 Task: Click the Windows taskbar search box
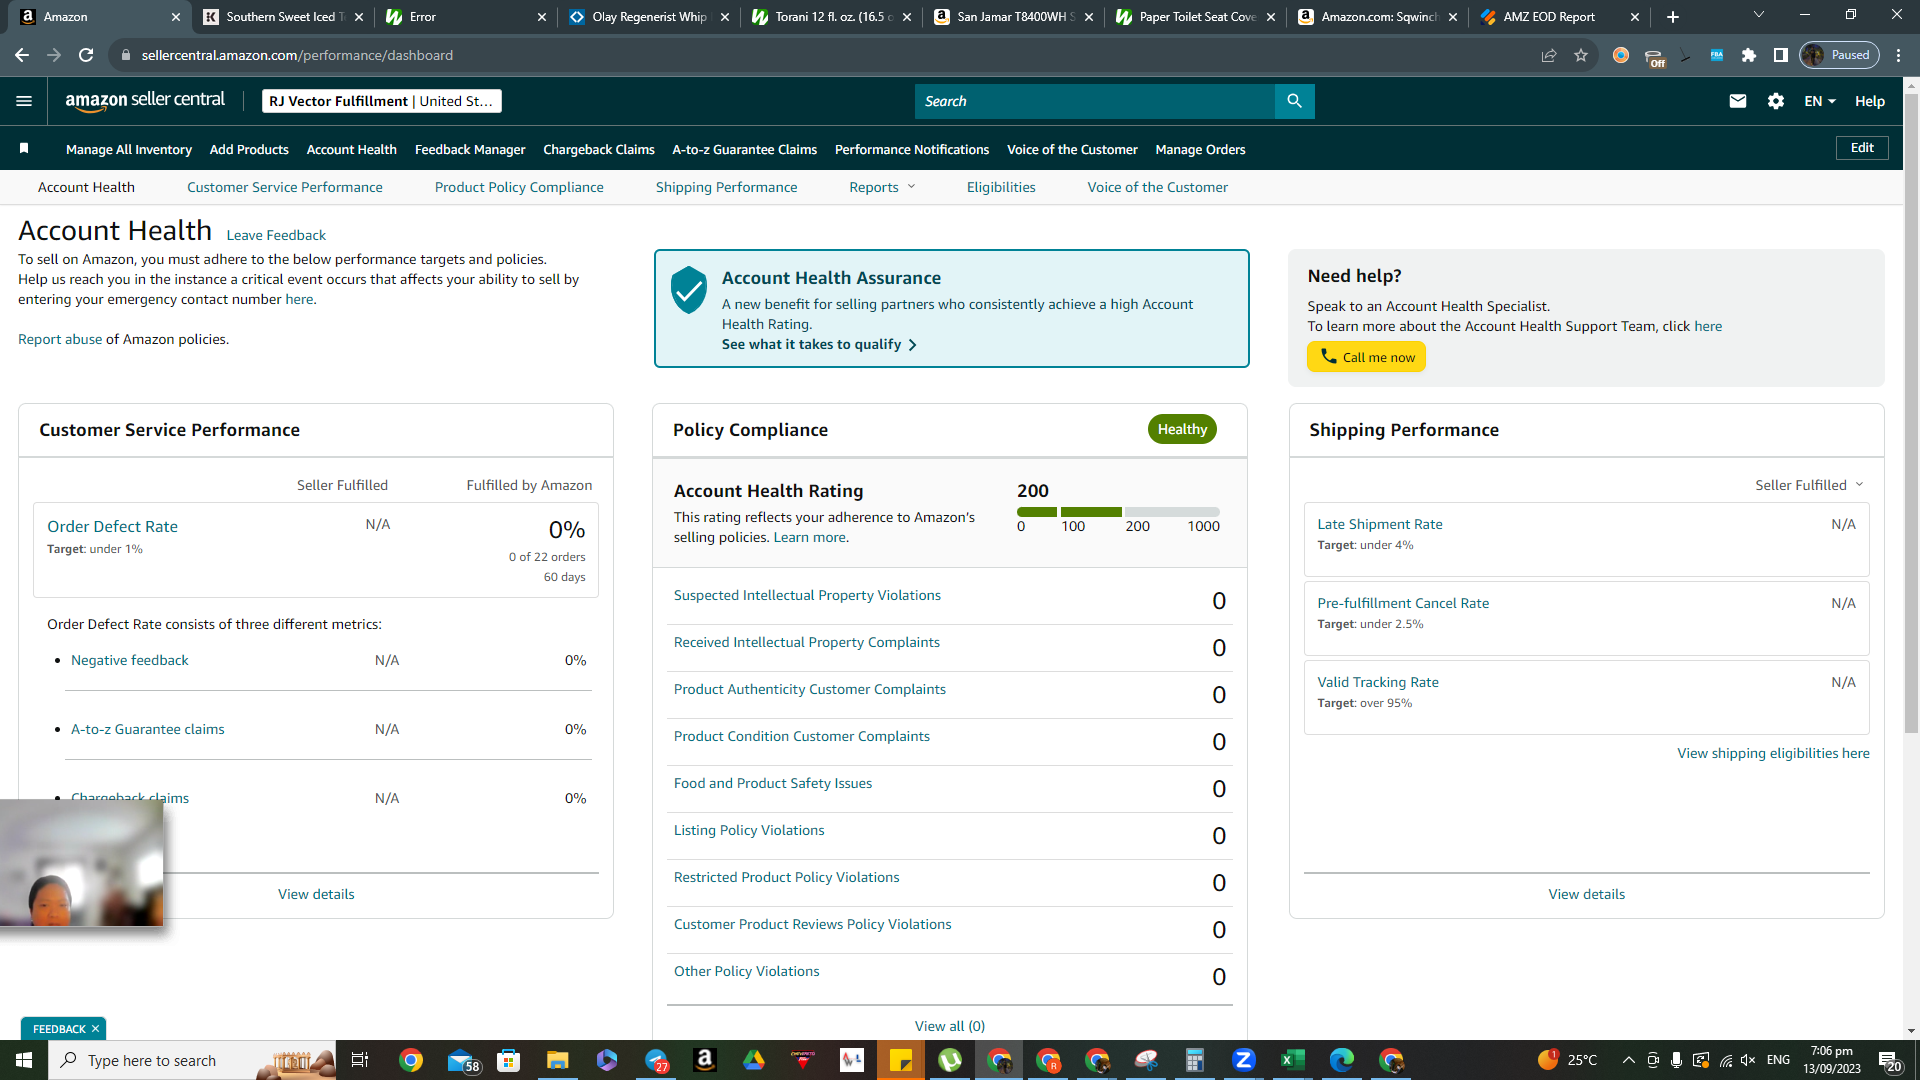(x=192, y=1060)
